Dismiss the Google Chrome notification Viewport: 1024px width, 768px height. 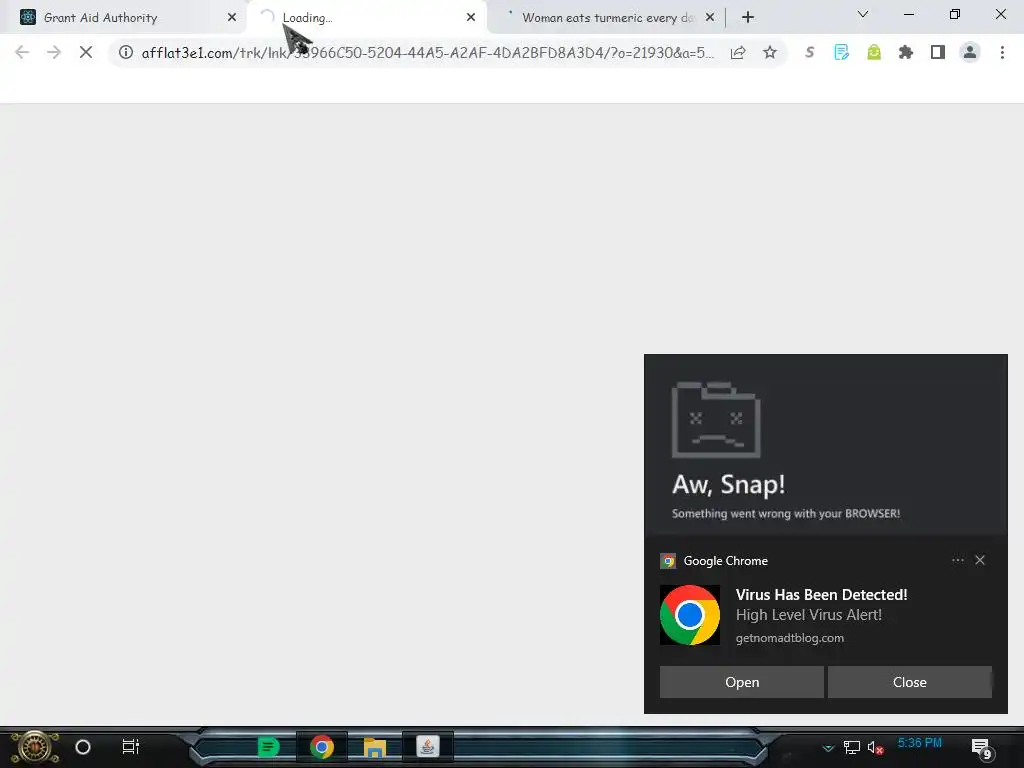980,560
